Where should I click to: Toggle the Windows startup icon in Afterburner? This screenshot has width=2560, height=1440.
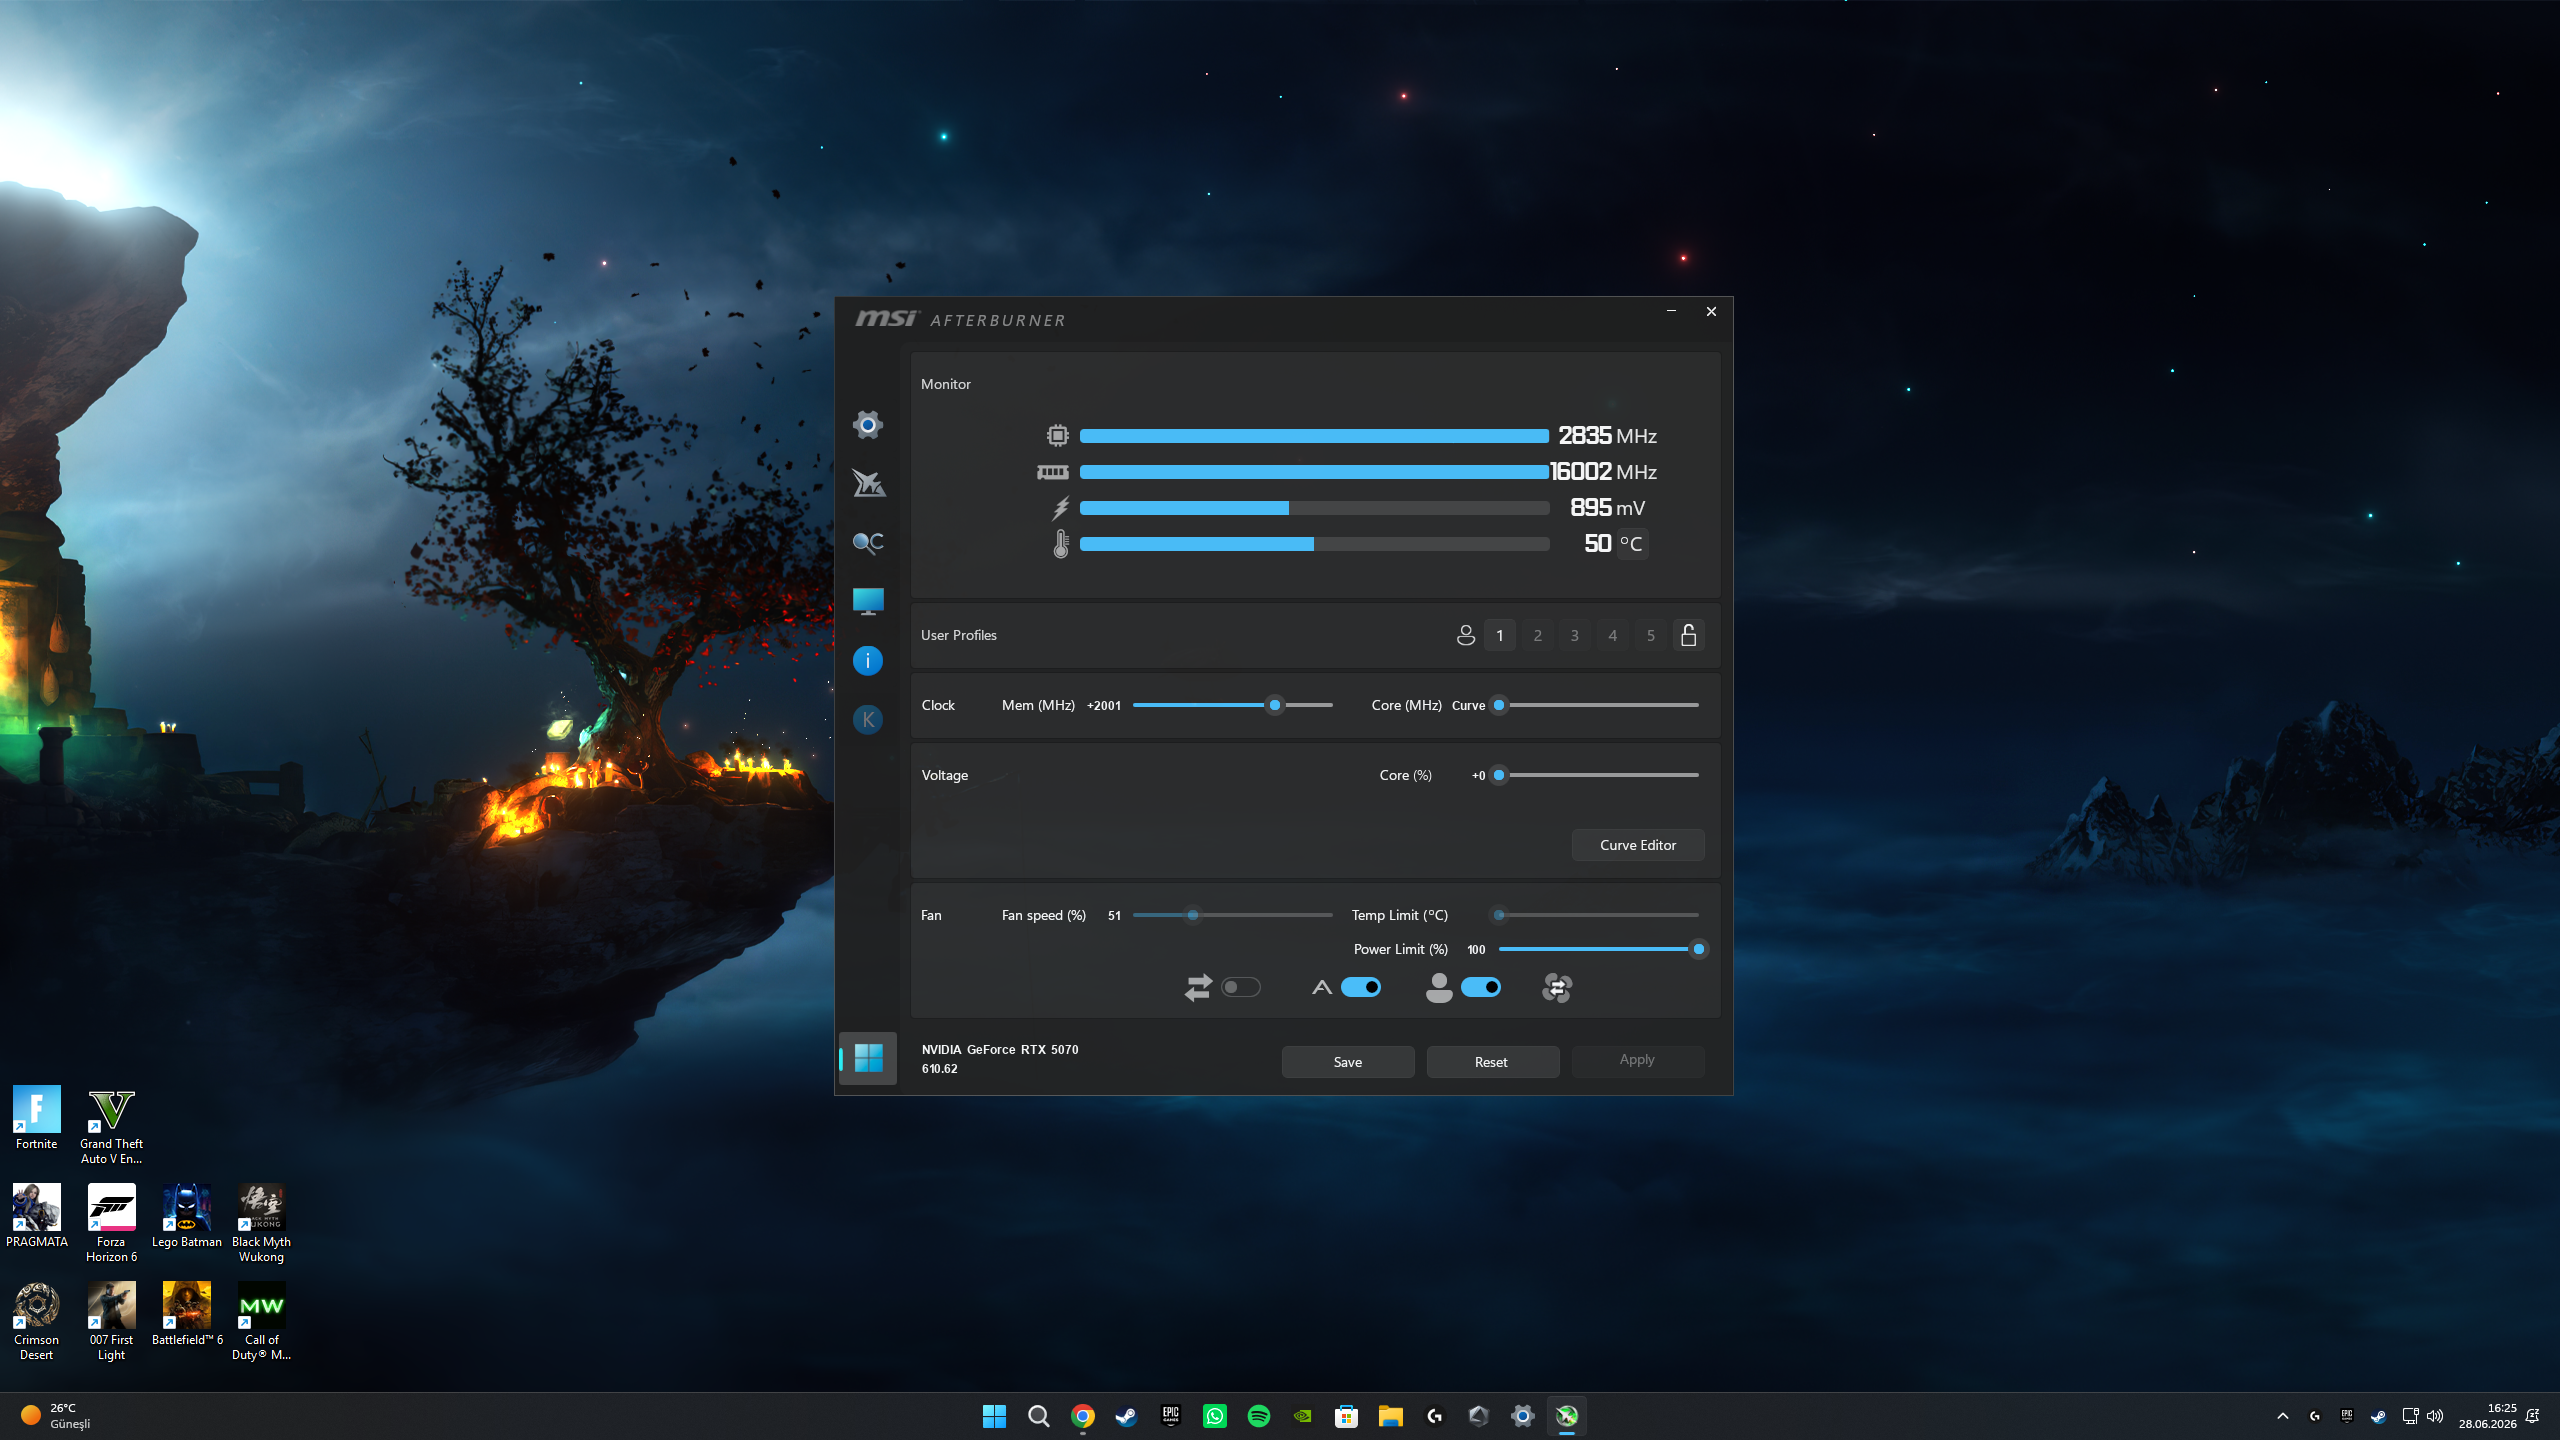(868, 1058)
